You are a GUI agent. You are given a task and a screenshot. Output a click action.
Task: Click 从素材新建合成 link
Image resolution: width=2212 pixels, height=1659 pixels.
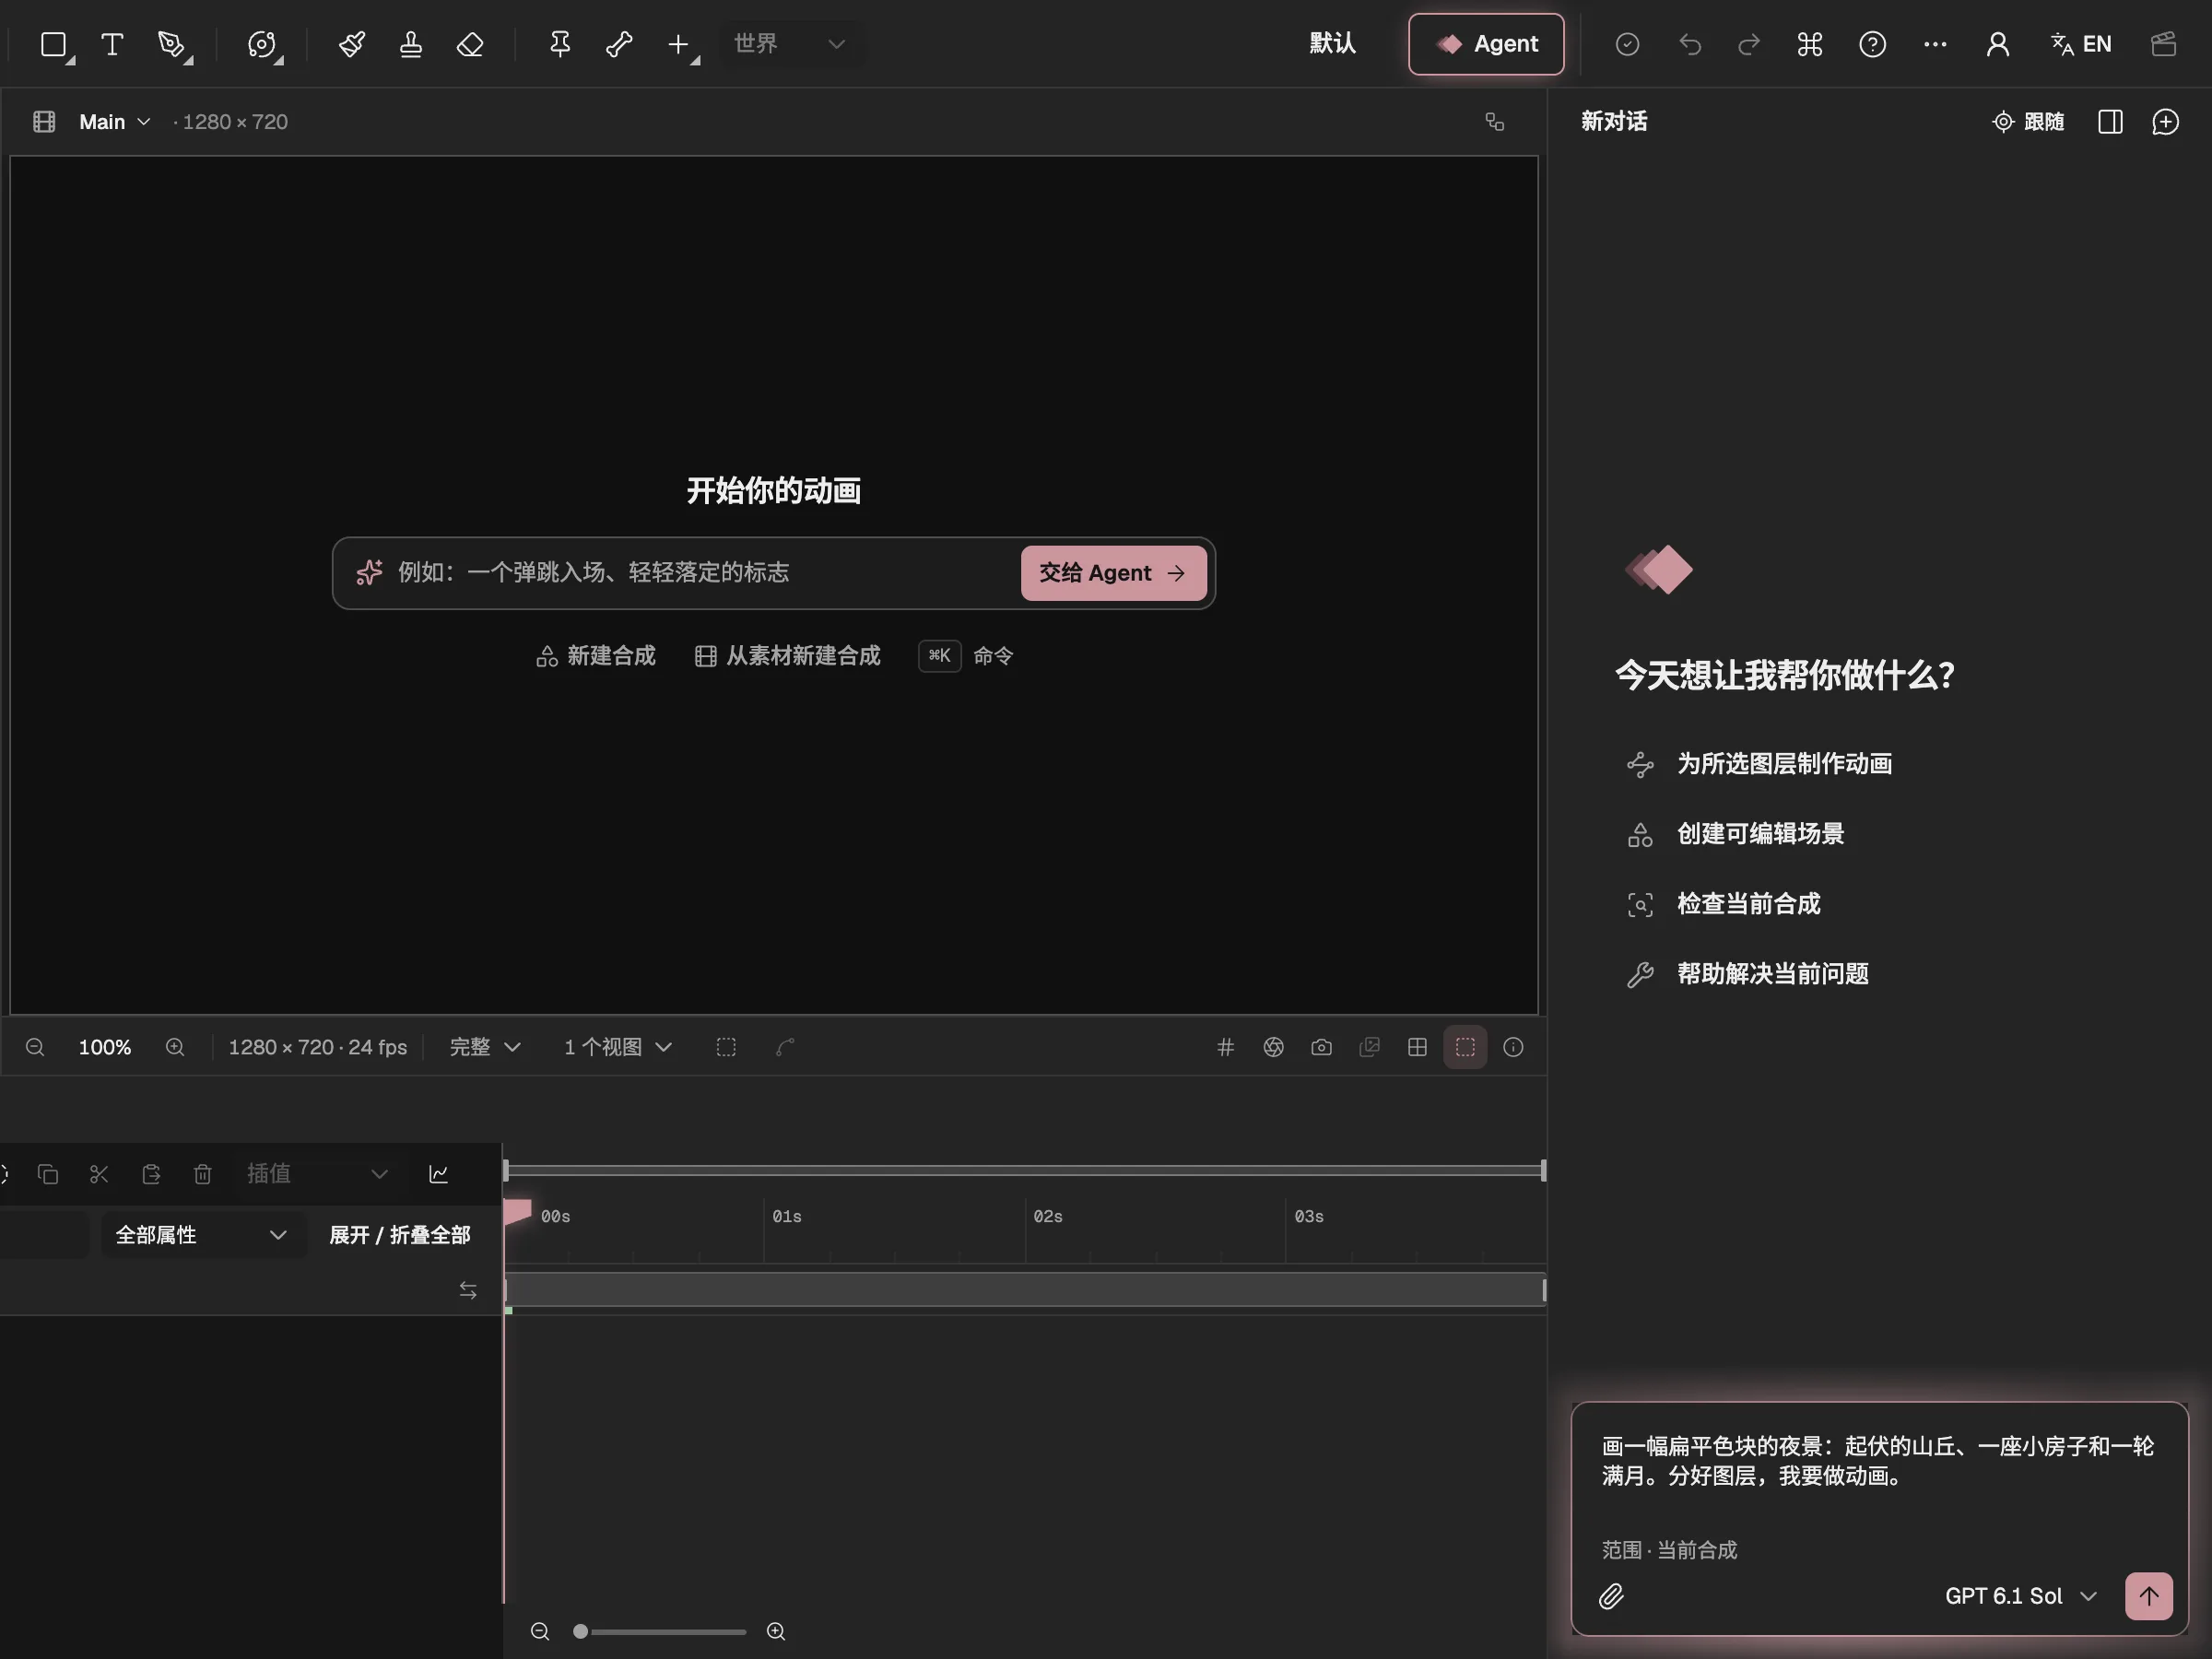pyautogui.click(x=788, y=656)
